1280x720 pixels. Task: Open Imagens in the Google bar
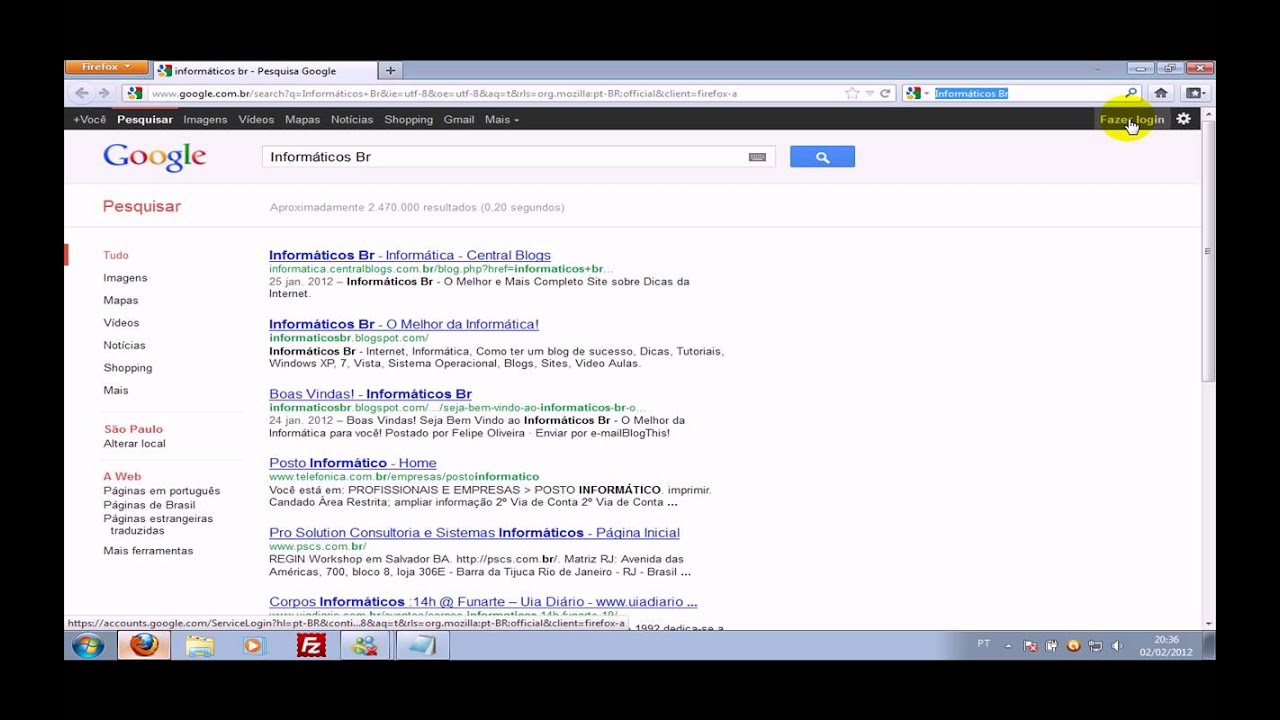click(x=205, y=119)
